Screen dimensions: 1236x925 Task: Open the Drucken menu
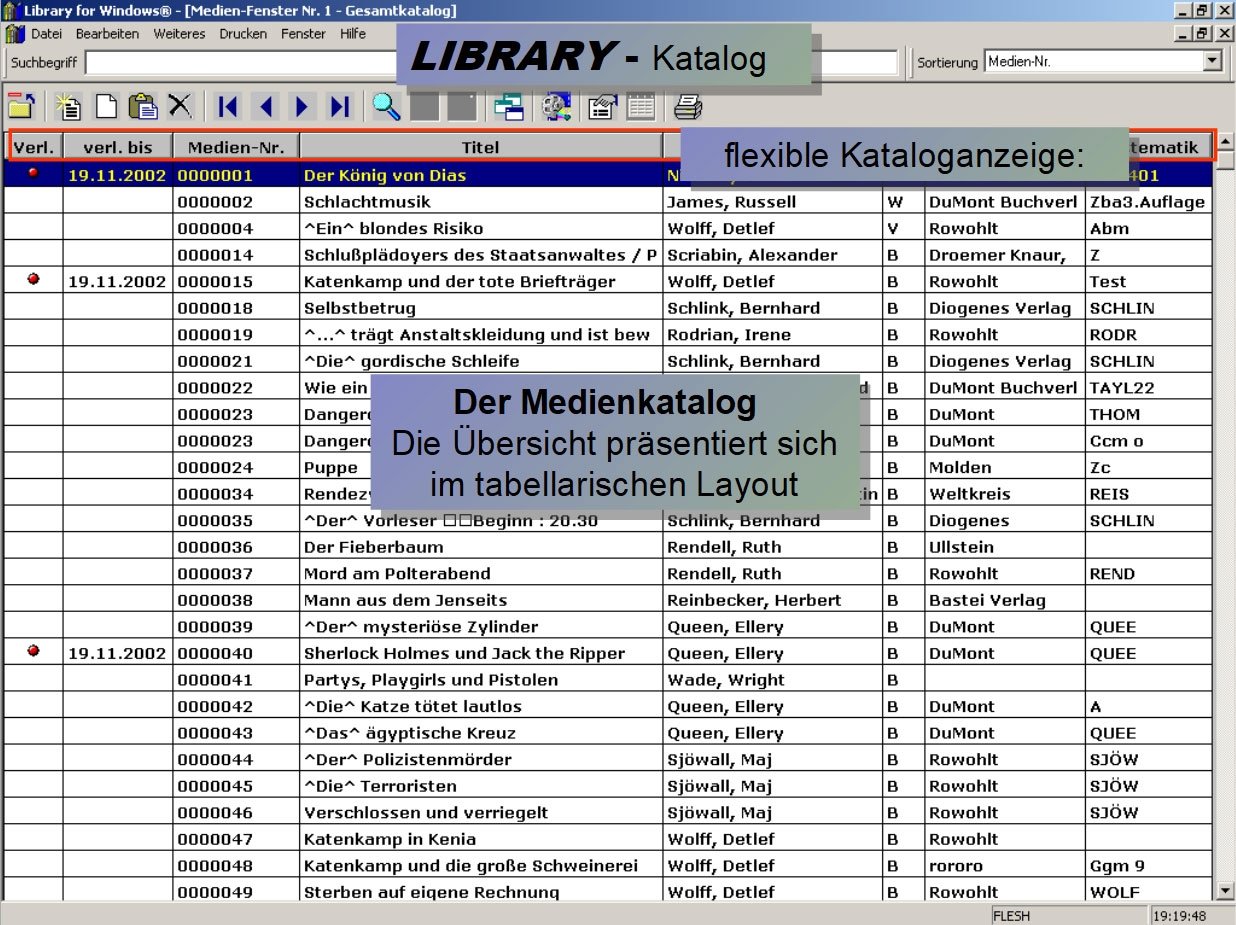click(x=243, y=34)
